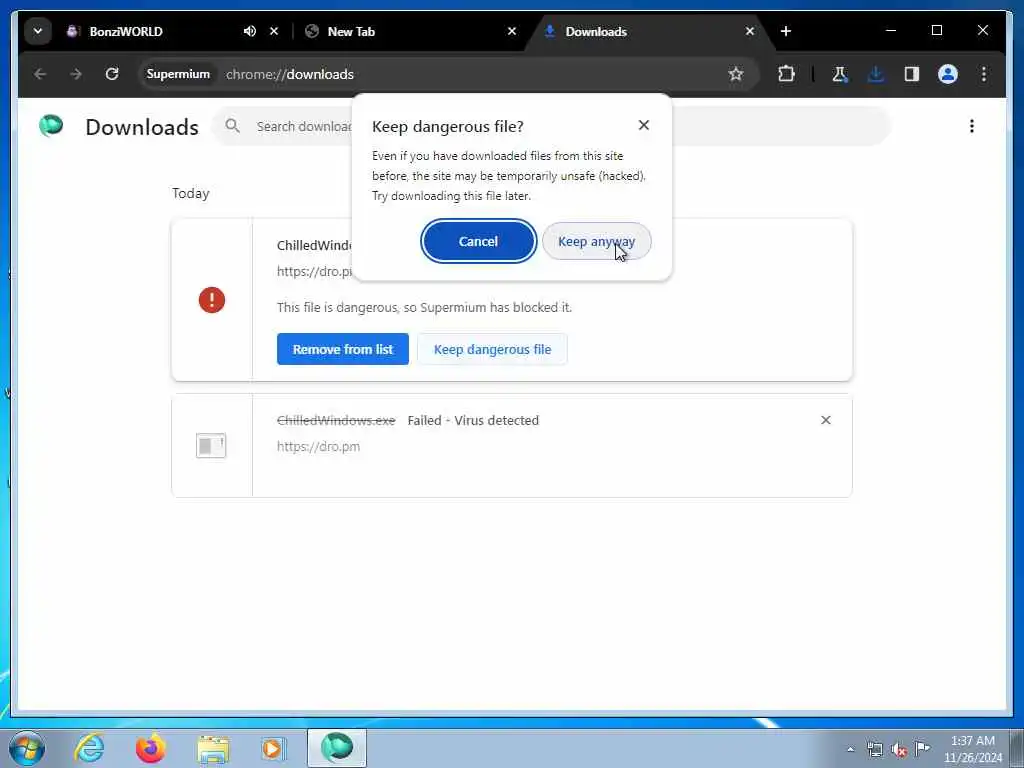This screenshot has height=768, width=1024.
Task: Remove the failed download with X
Action: tap(825, 420)
